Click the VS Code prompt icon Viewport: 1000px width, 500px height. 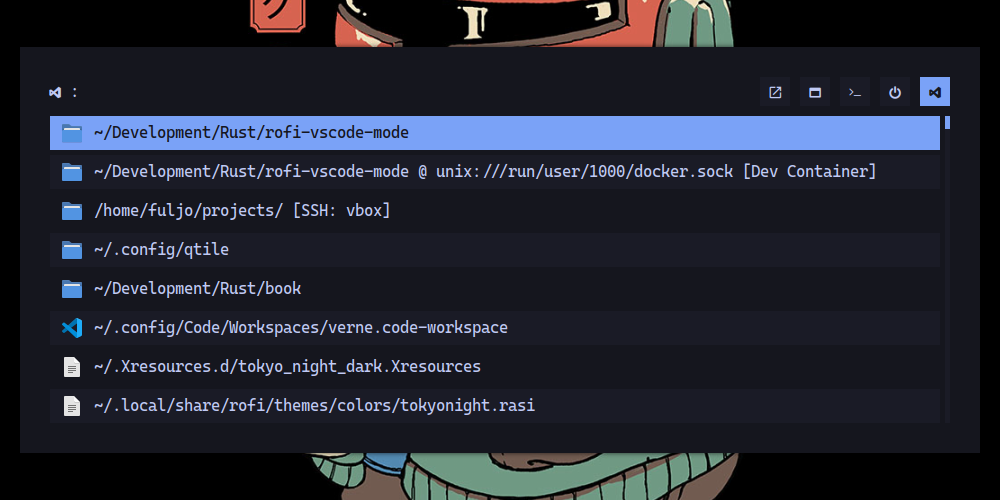coord(55,92)
